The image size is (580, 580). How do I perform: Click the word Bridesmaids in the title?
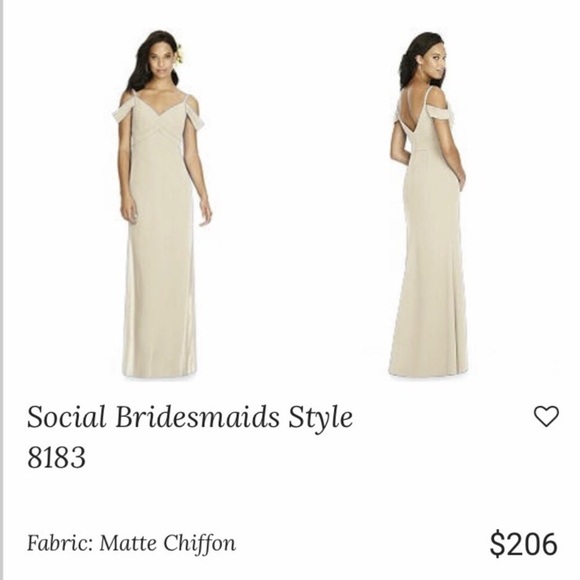point(197,417)
